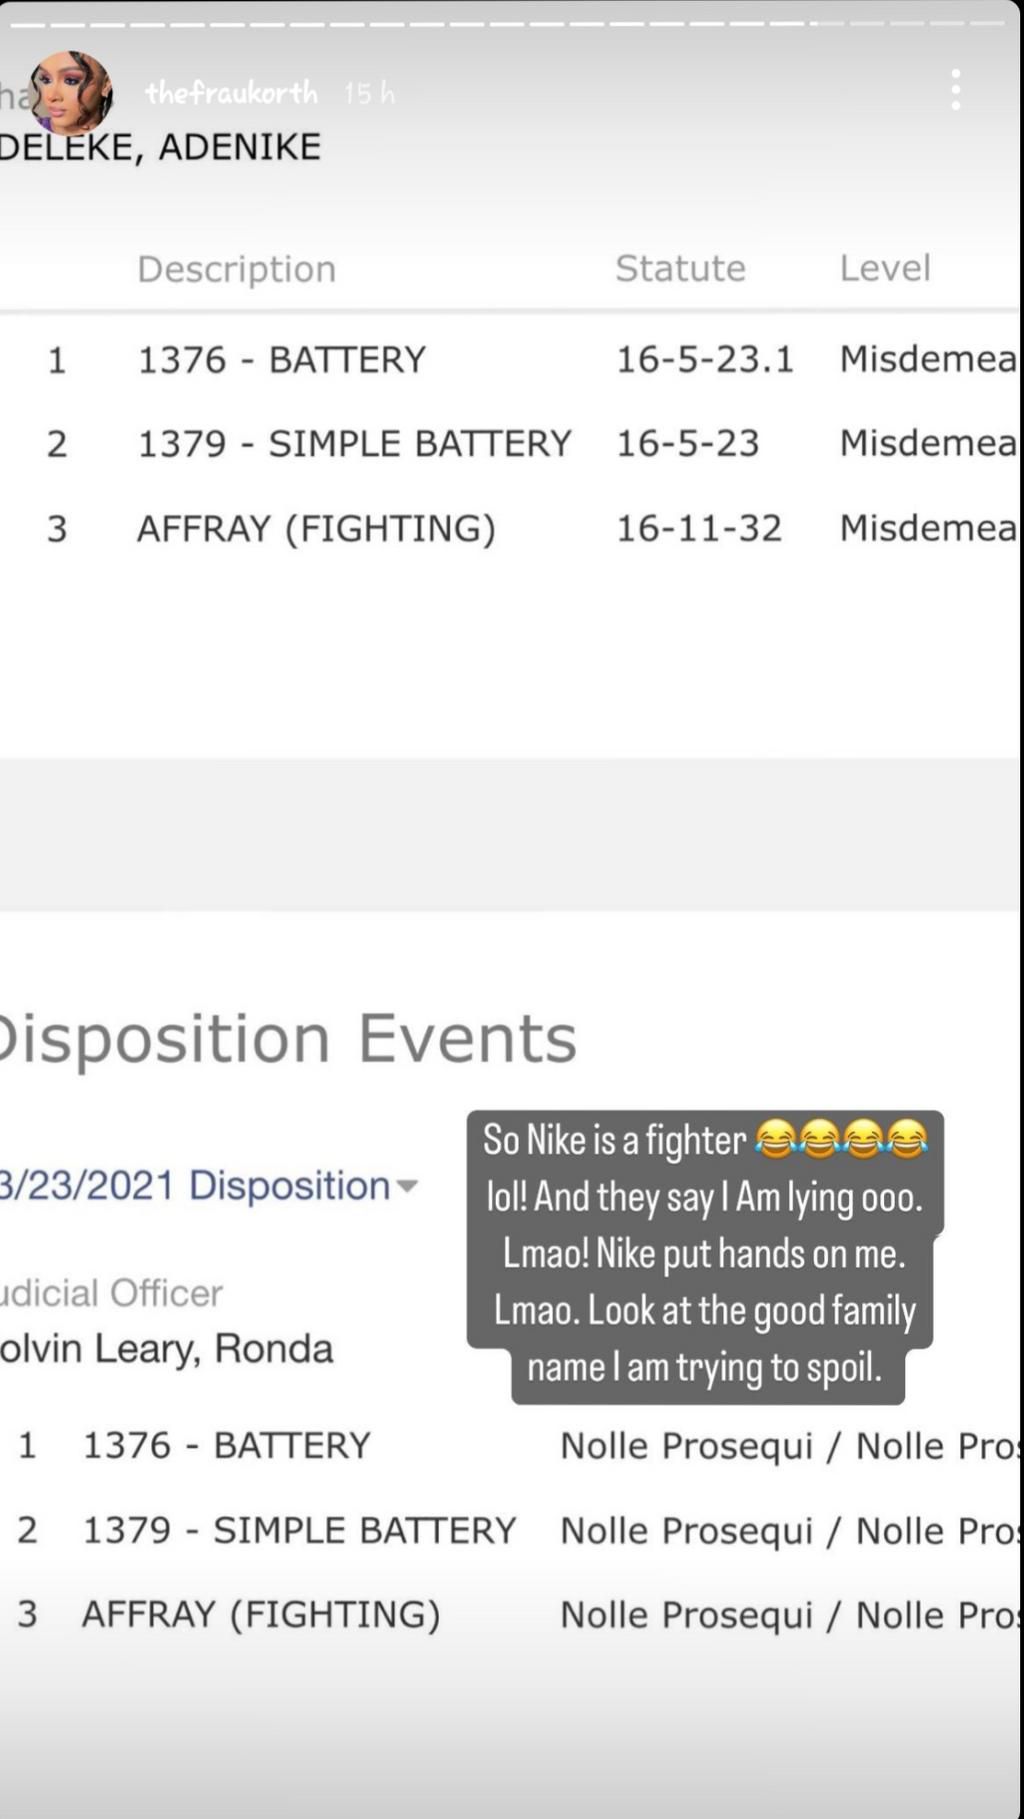Tap the story progress bar at top
The height and width of the screenshot is (1819, 1024).
pos(512,22)
